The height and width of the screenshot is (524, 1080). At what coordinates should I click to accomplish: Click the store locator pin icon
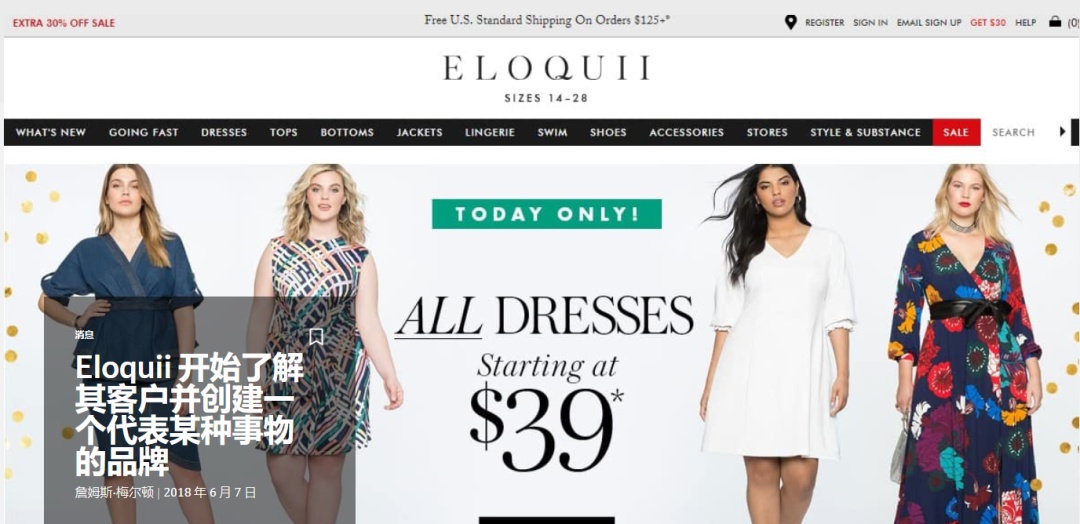(791, 22)
